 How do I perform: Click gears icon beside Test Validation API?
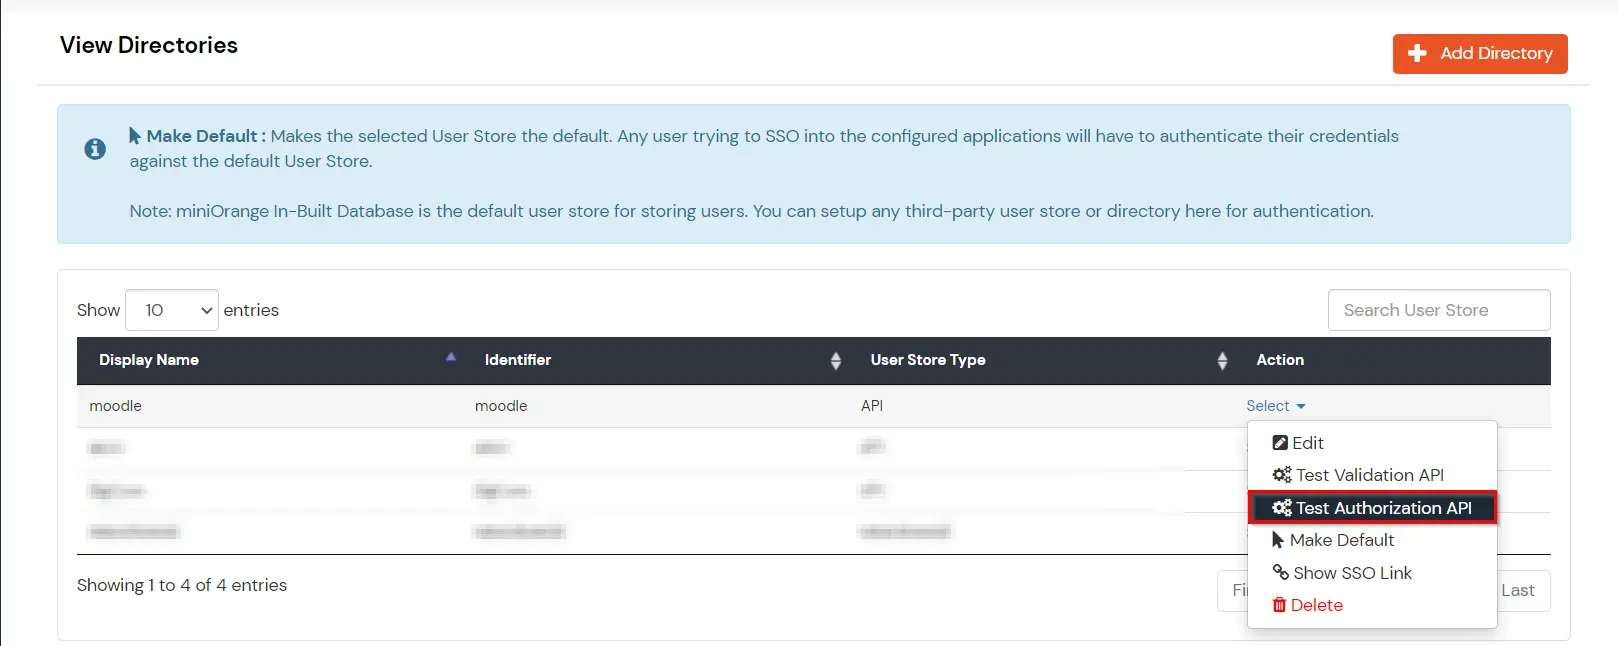(1282, 475)
